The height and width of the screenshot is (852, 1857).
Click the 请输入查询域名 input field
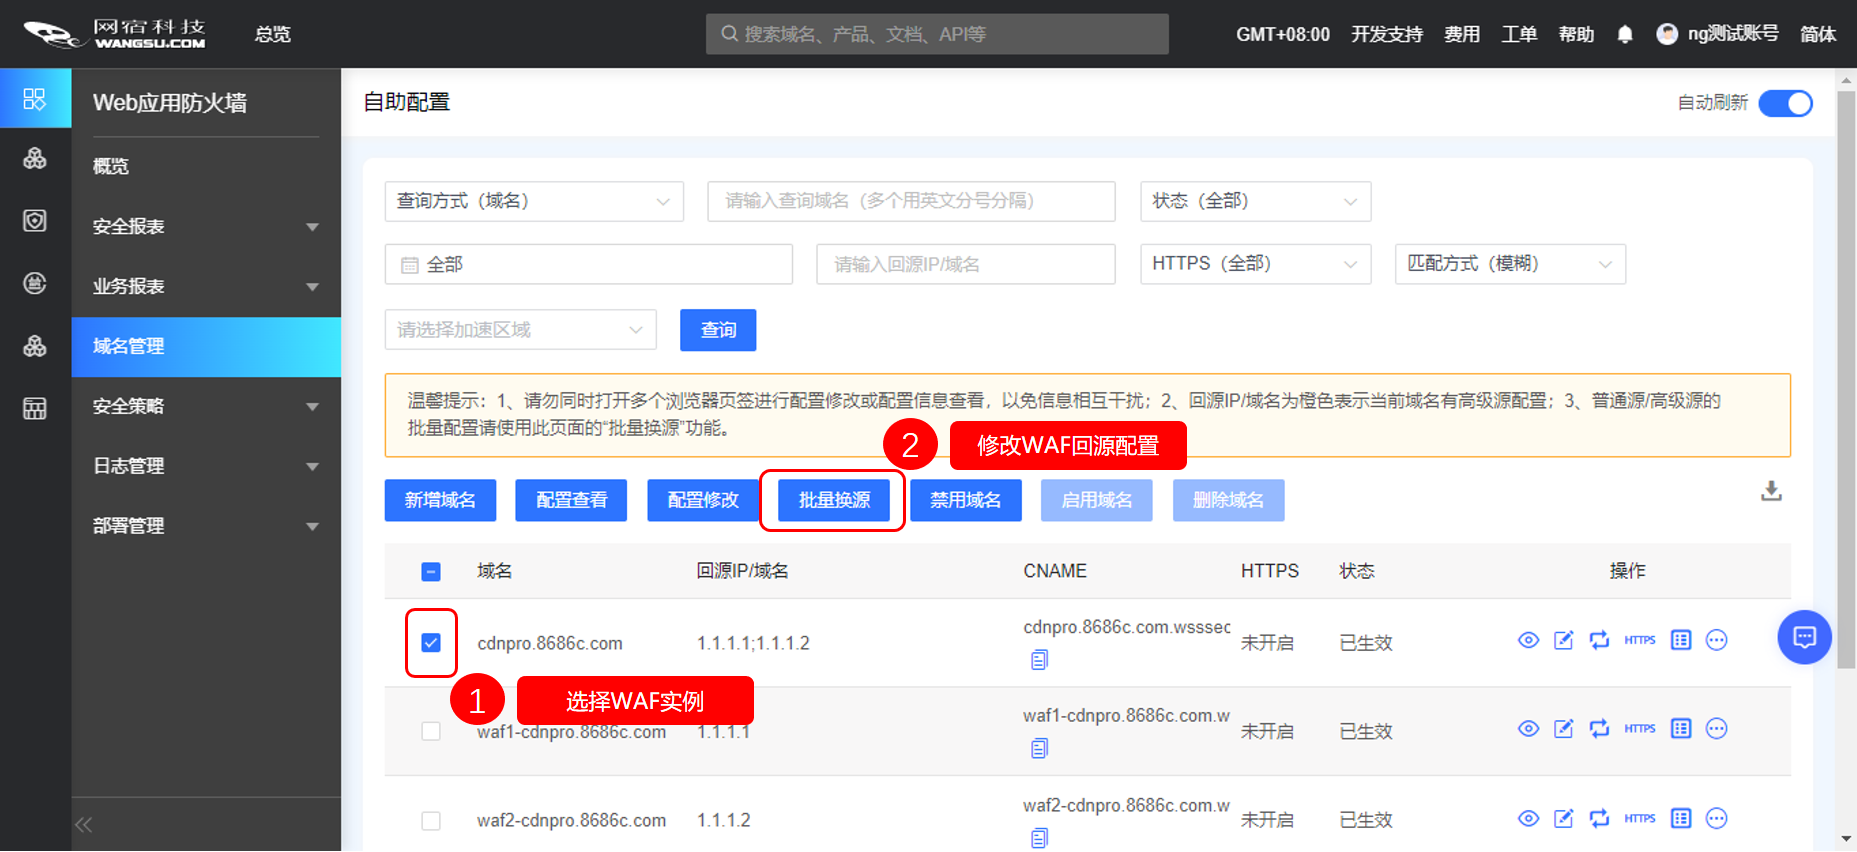tap(911, 201)
